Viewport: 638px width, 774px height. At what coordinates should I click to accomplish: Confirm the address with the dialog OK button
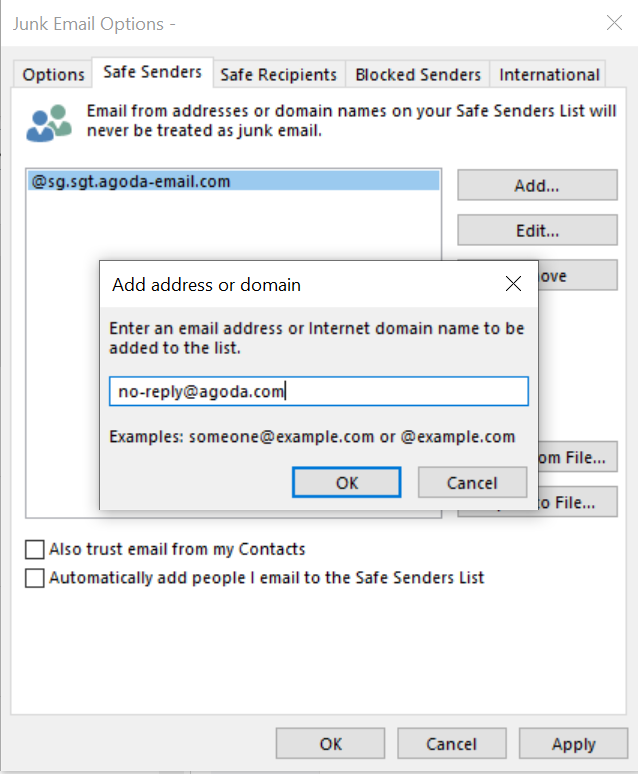coord(347,482)
